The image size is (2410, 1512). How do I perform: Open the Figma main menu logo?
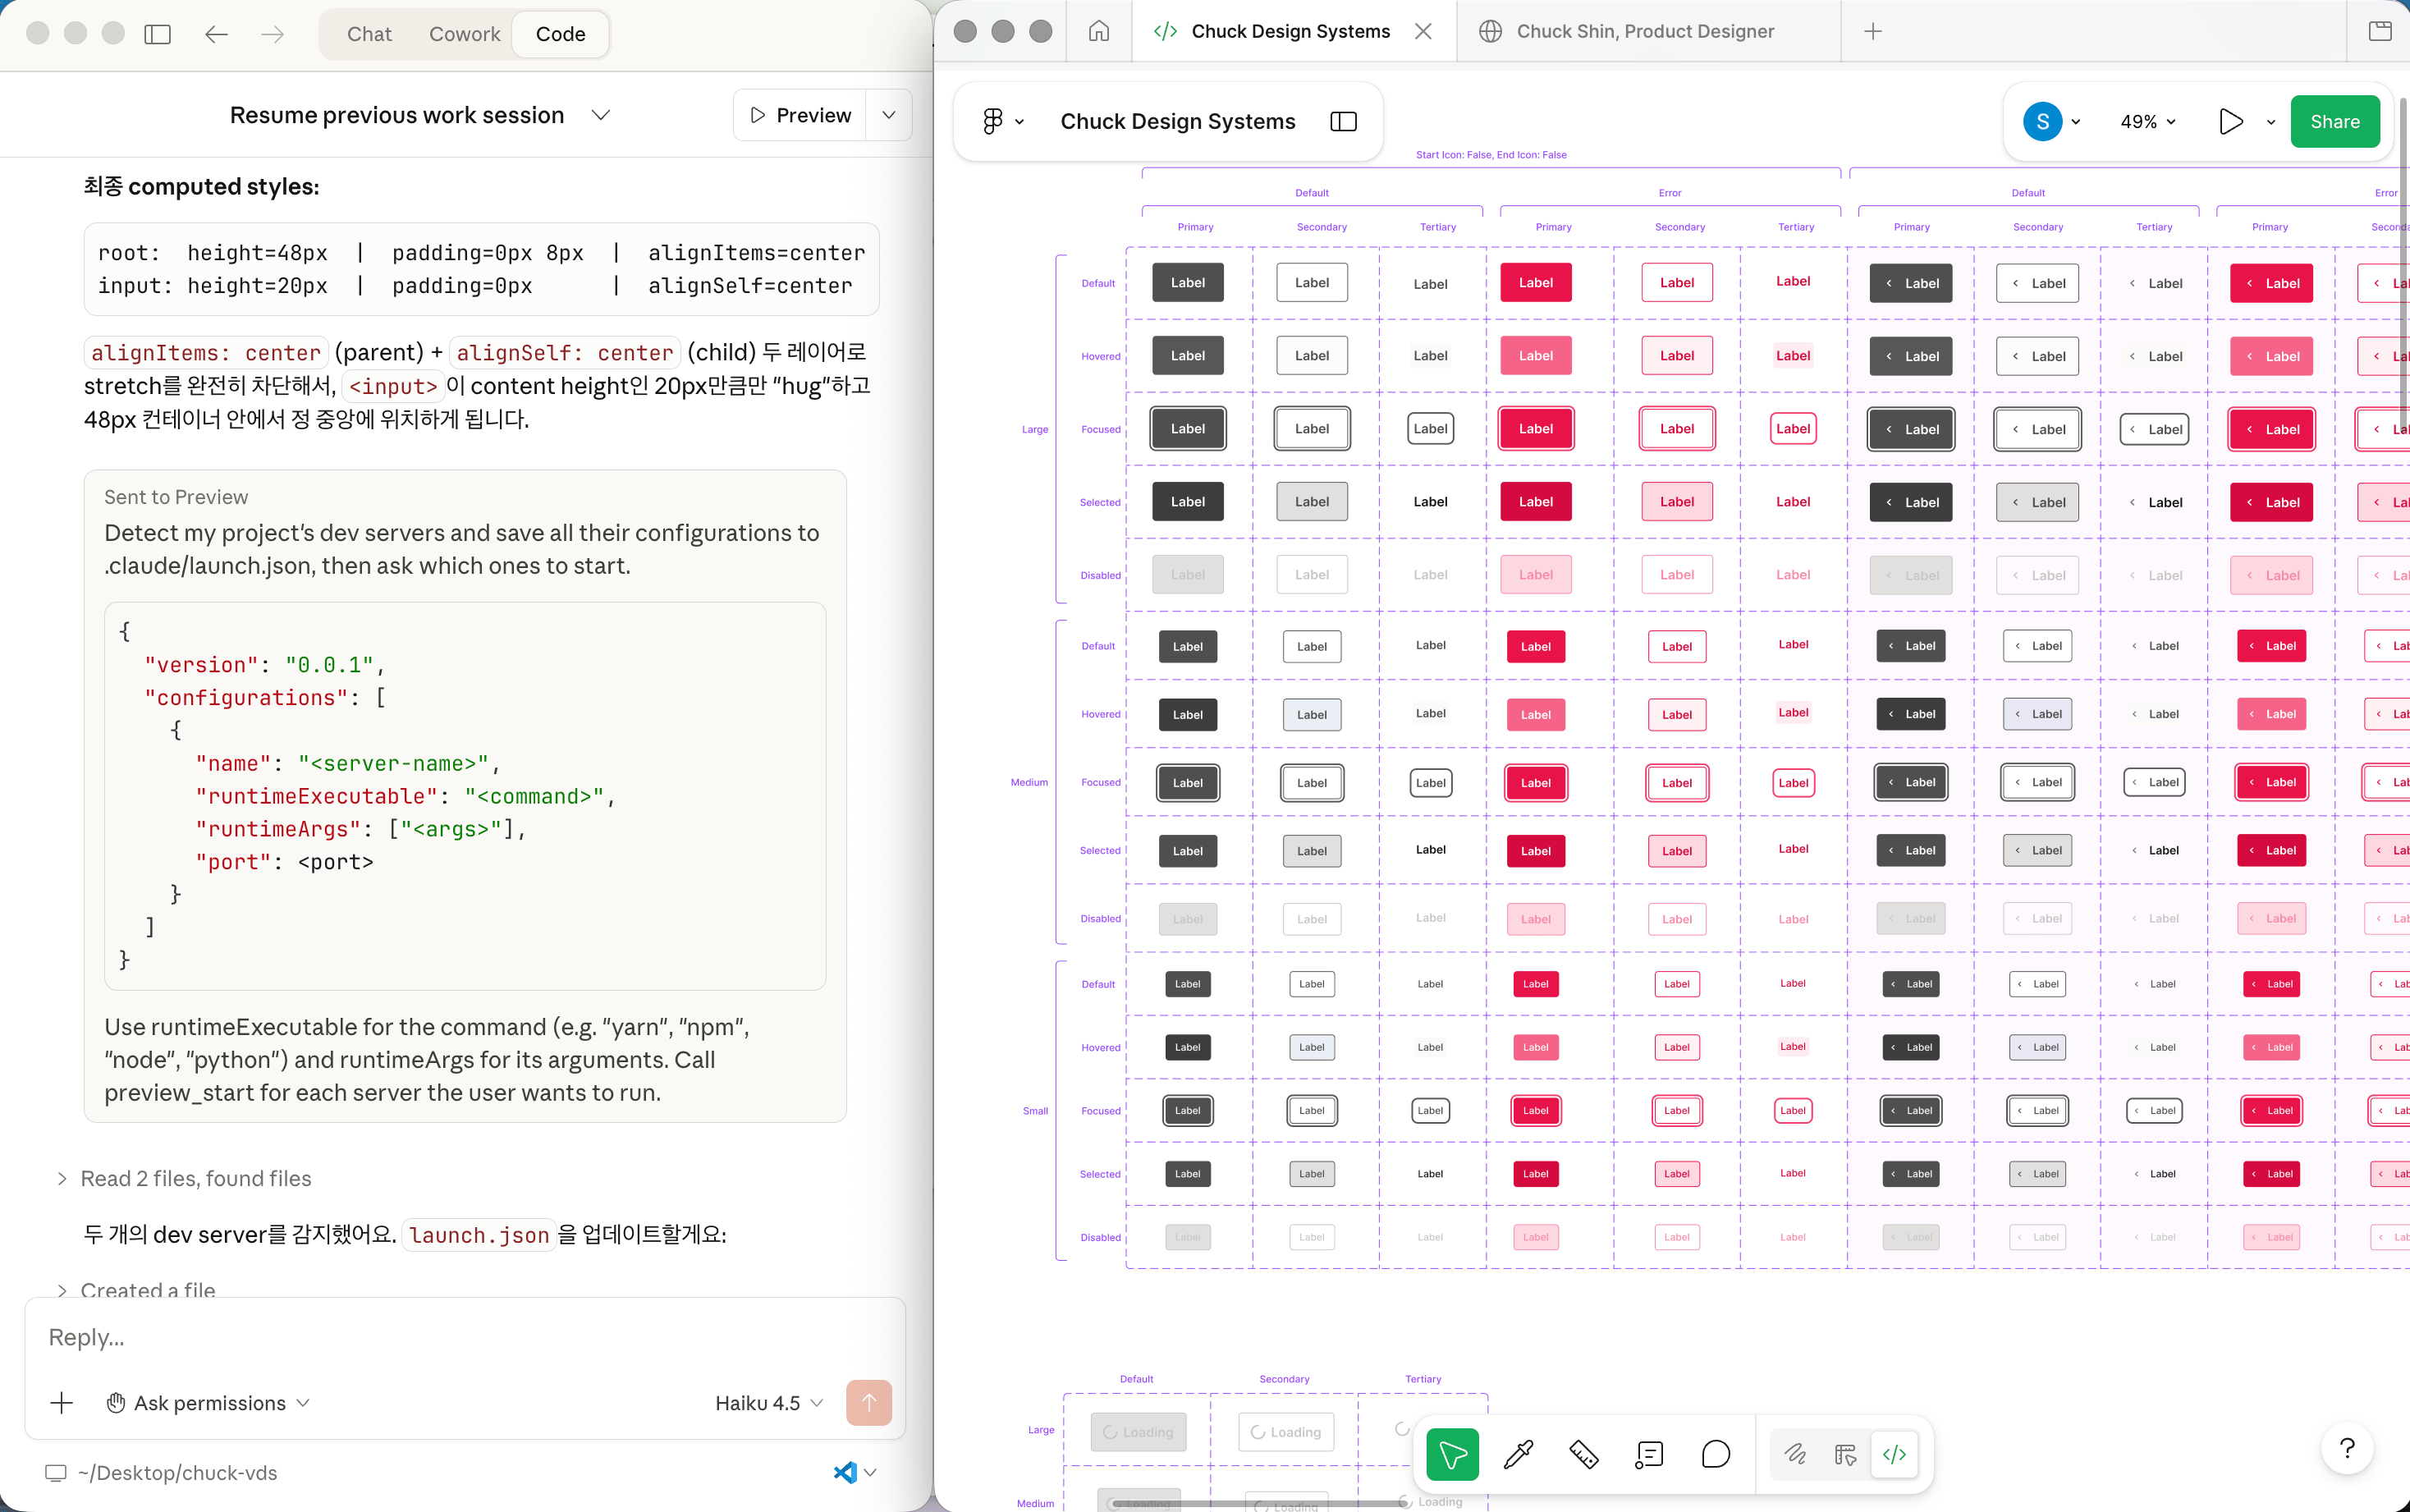pyautogui.click(x=993, y=121)
